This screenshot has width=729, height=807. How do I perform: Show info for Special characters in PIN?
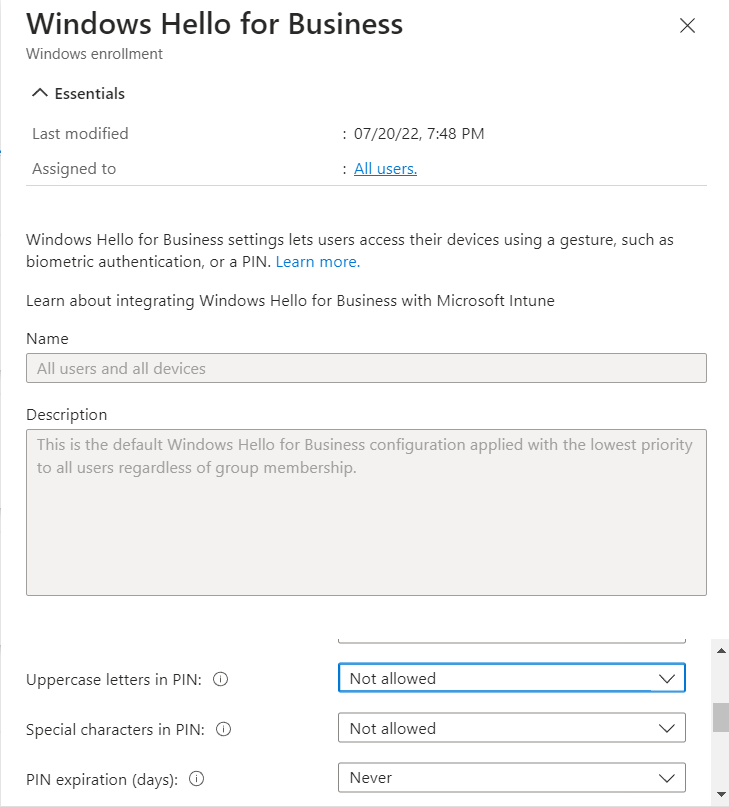pos(223,729)
